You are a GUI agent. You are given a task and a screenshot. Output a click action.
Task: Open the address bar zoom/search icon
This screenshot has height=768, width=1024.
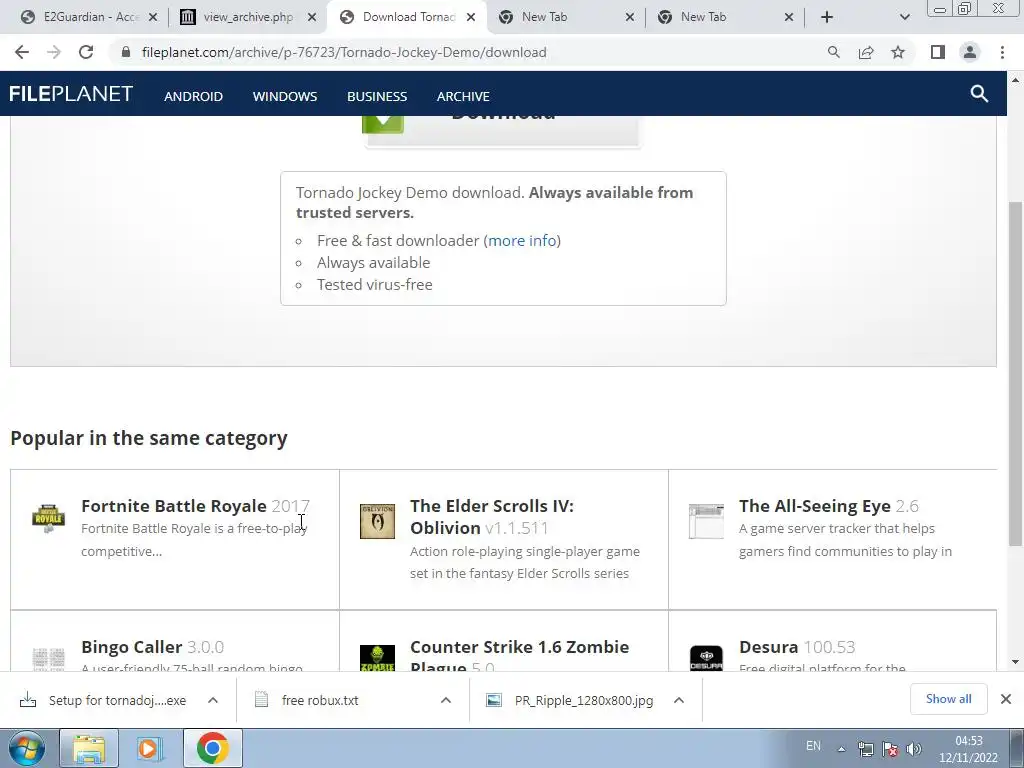point(833,52)
